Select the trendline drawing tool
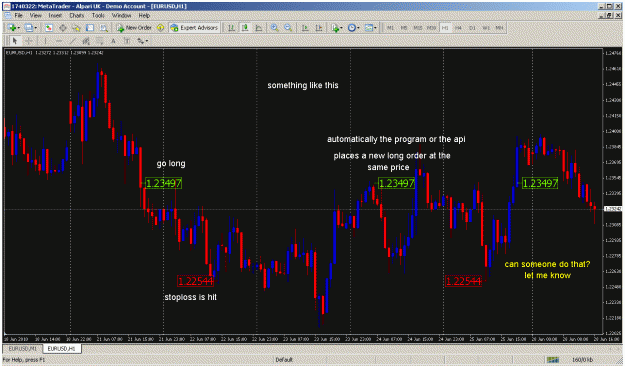Screen dimensions: 625x366 pos(73,41)
